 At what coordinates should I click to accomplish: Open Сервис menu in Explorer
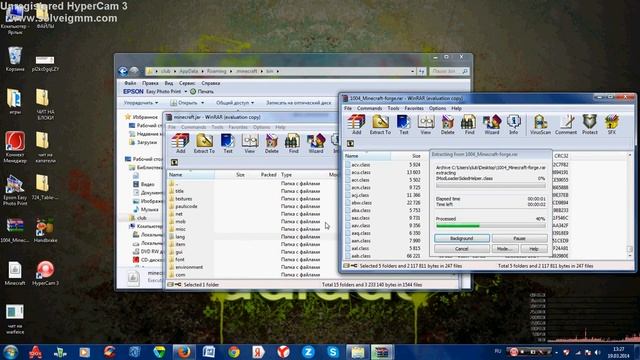coord(187,83)
